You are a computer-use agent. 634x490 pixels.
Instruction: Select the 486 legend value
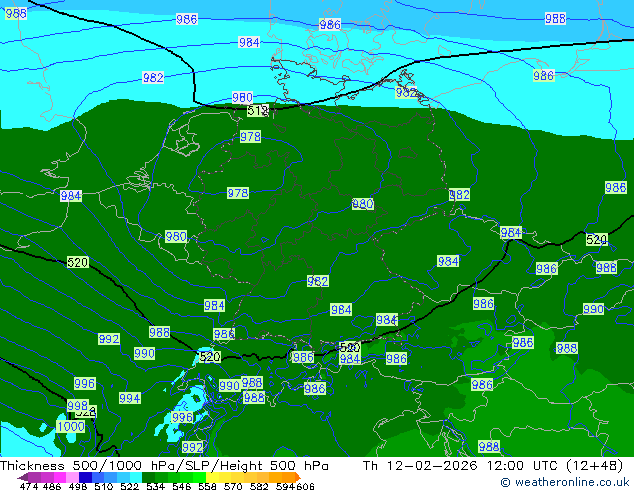tap(52, 486)
